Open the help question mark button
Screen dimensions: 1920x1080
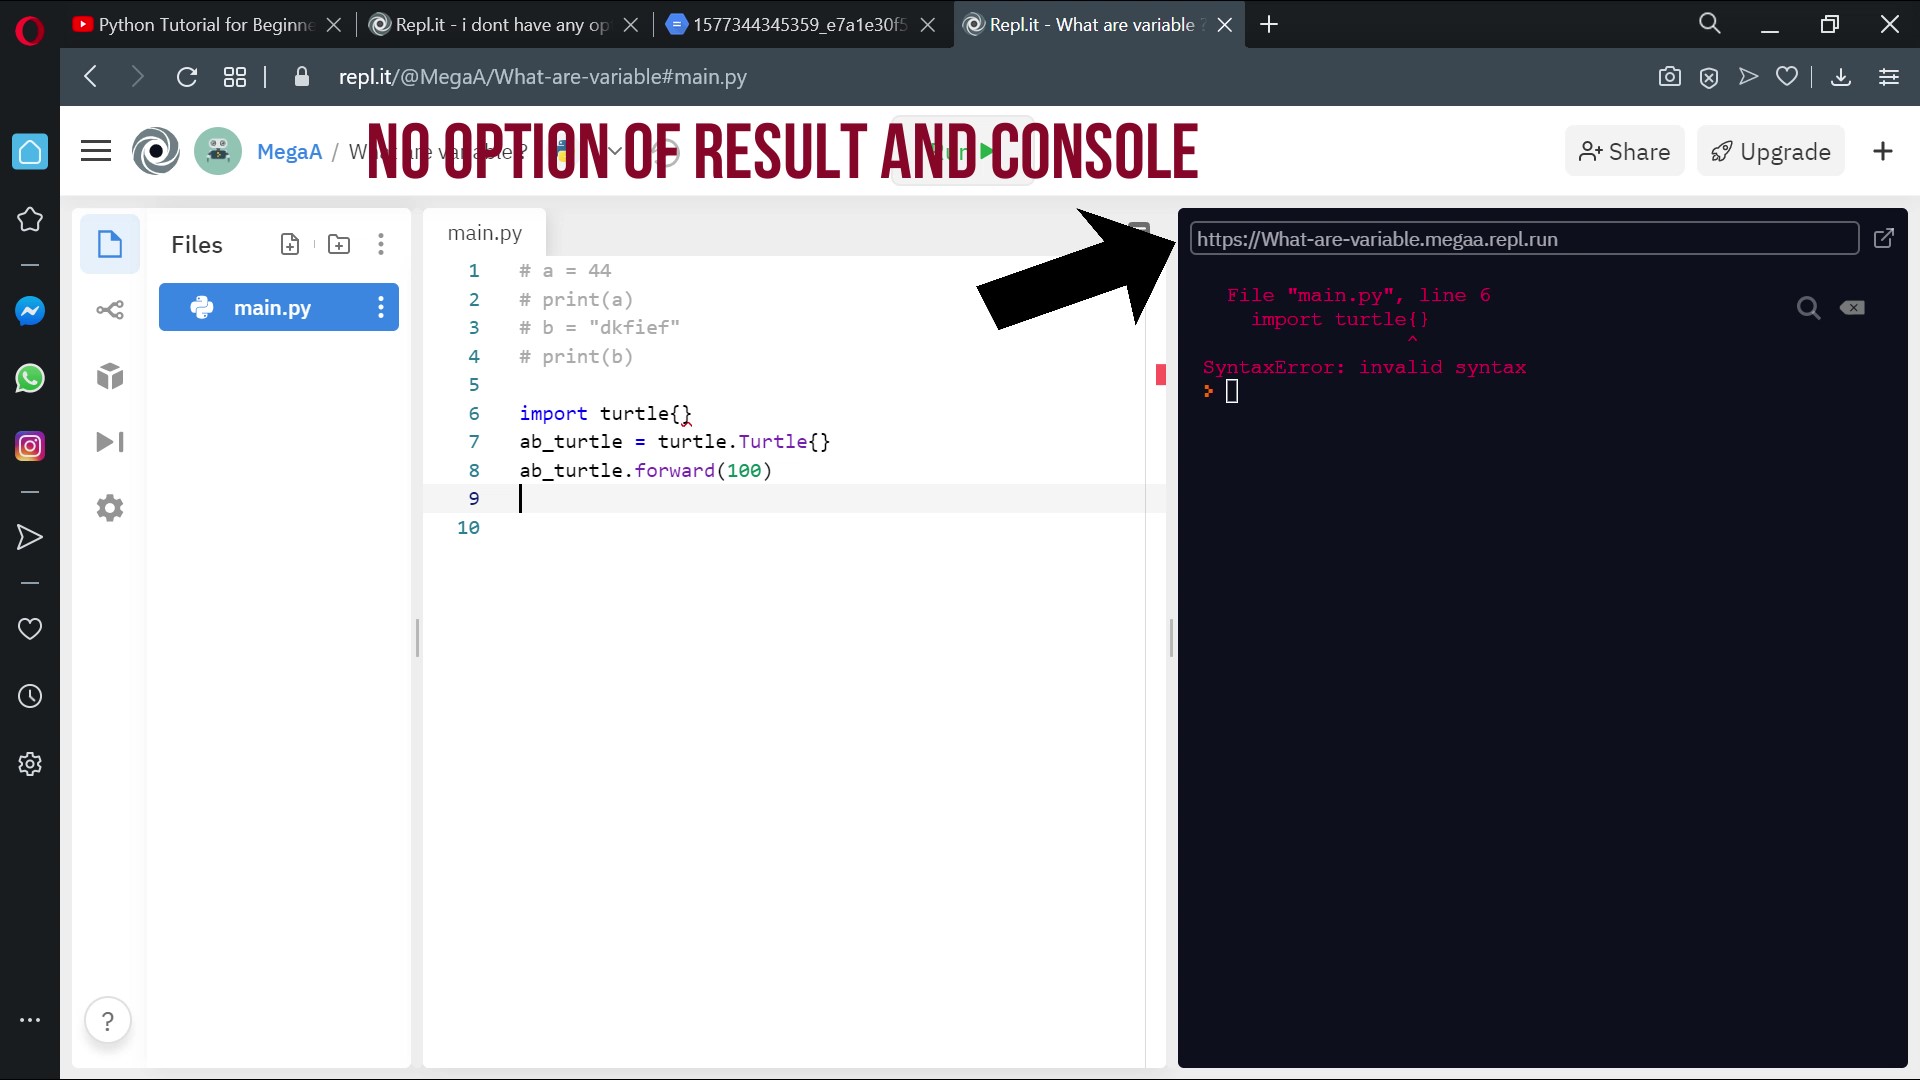pos(108,1021)
